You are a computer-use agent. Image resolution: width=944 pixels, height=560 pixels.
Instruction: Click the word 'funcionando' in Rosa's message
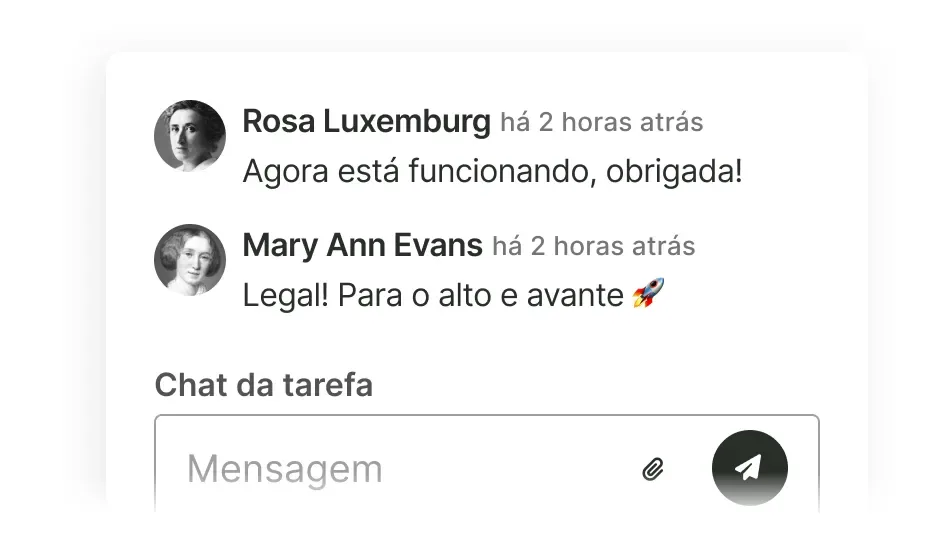[x=502, y=171]
